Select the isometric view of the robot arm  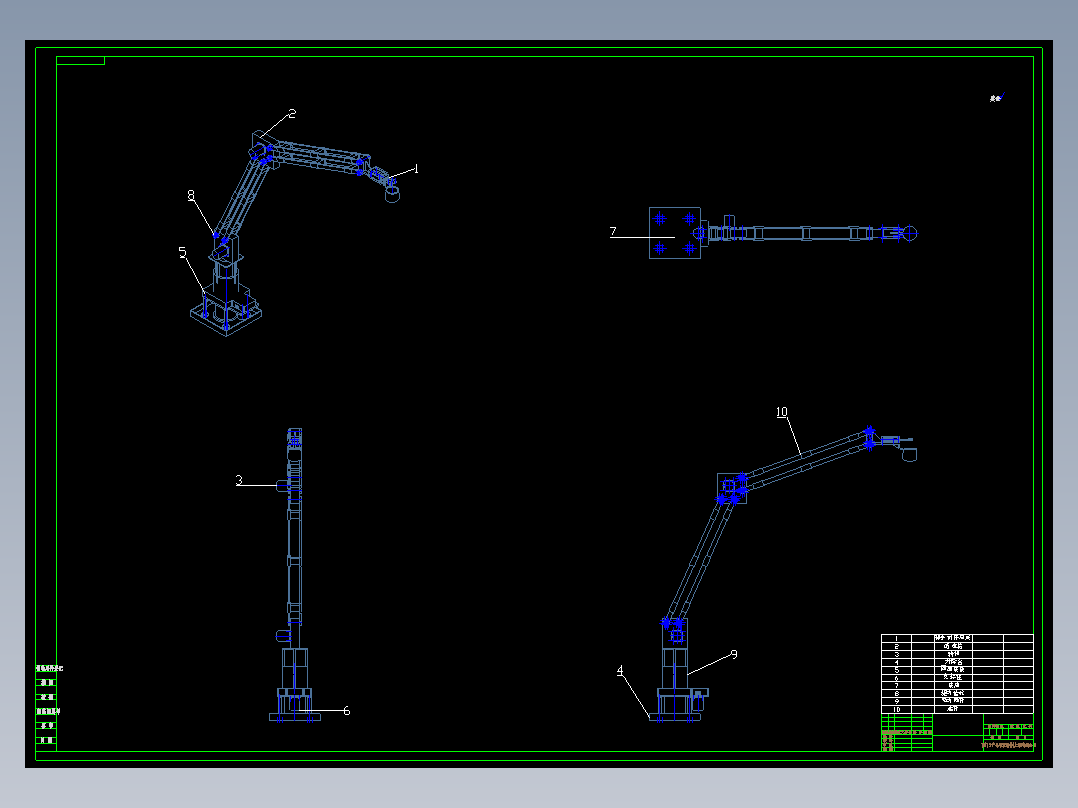(x=296, y=232)
